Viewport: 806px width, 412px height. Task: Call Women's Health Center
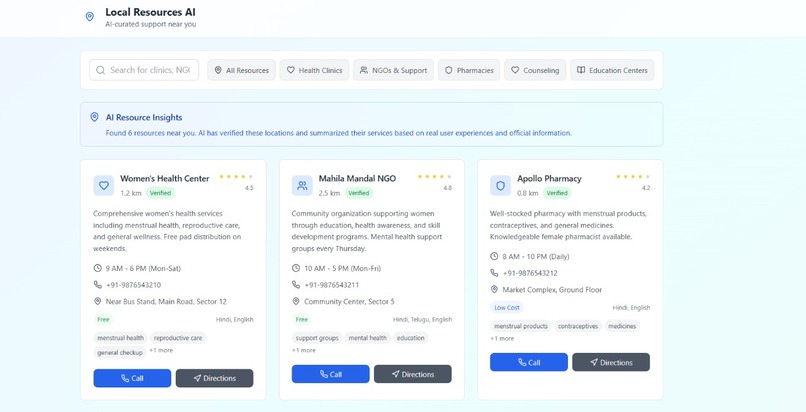click(x=132, y=378)
